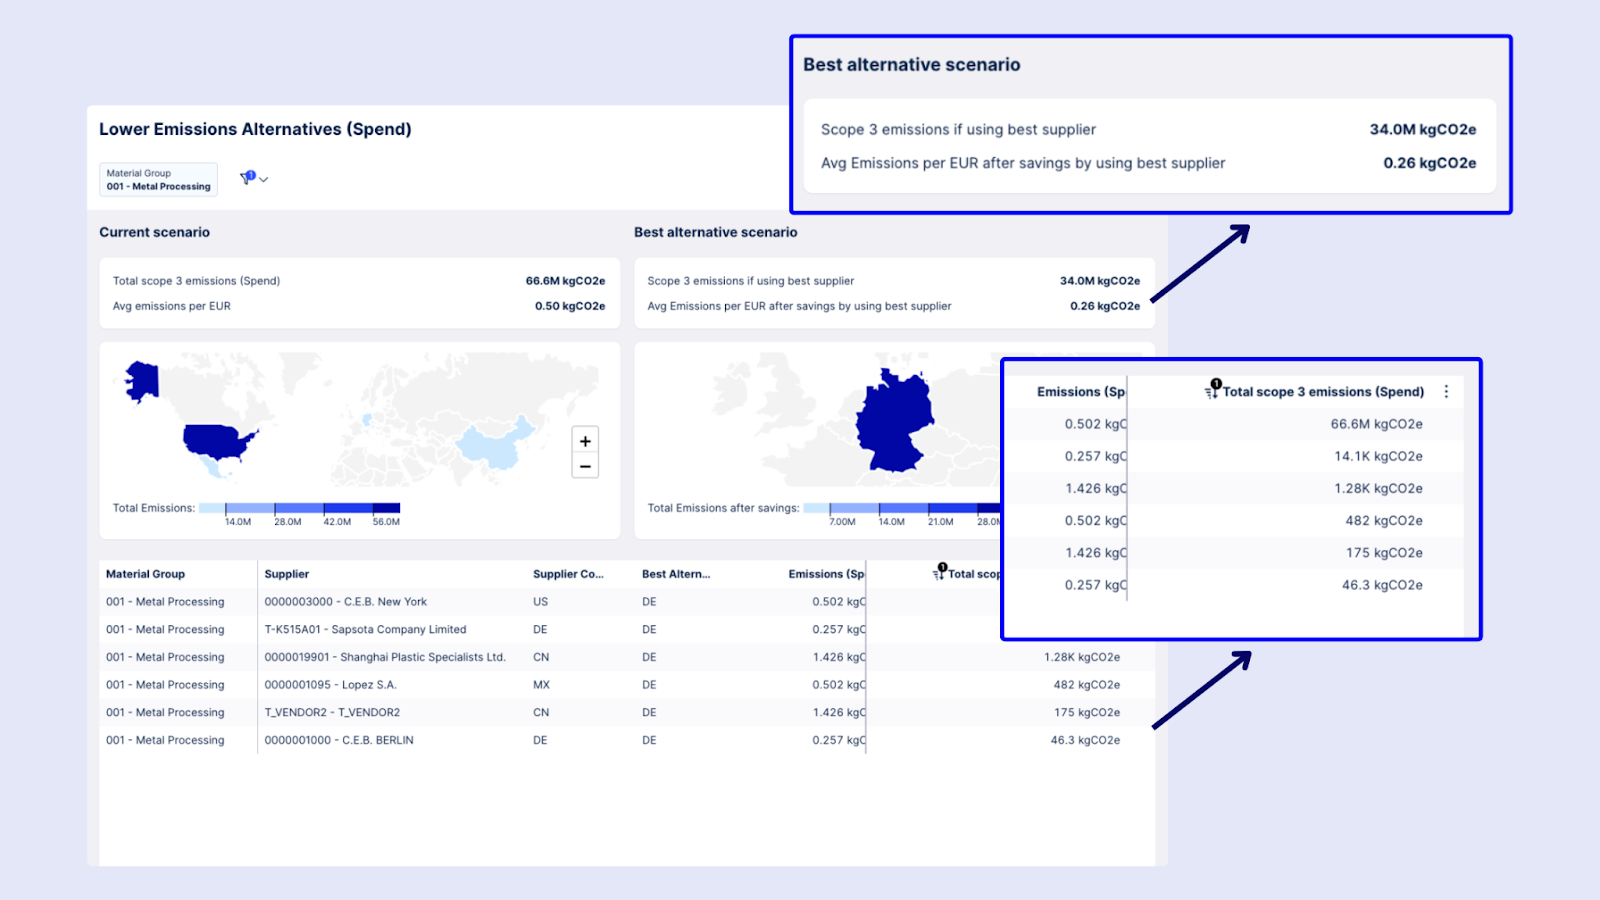Sort by the Supplier Co... column header
Screen dimensions: 1600x900
pyautogui.click(x=567, y=574)
